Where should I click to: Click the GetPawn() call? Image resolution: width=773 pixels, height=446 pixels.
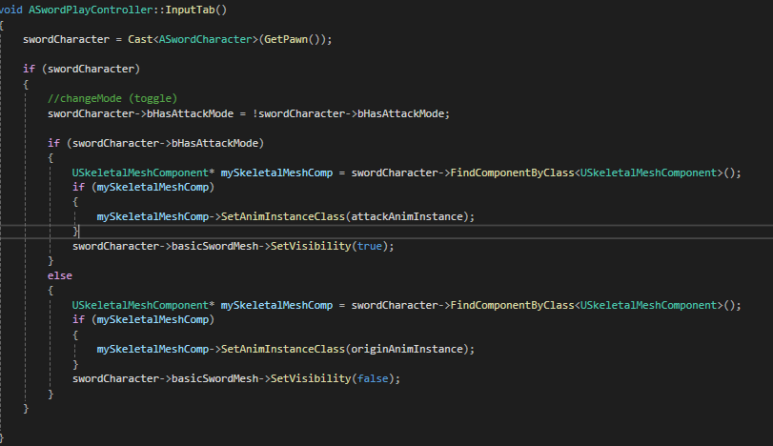coord(292,39)
